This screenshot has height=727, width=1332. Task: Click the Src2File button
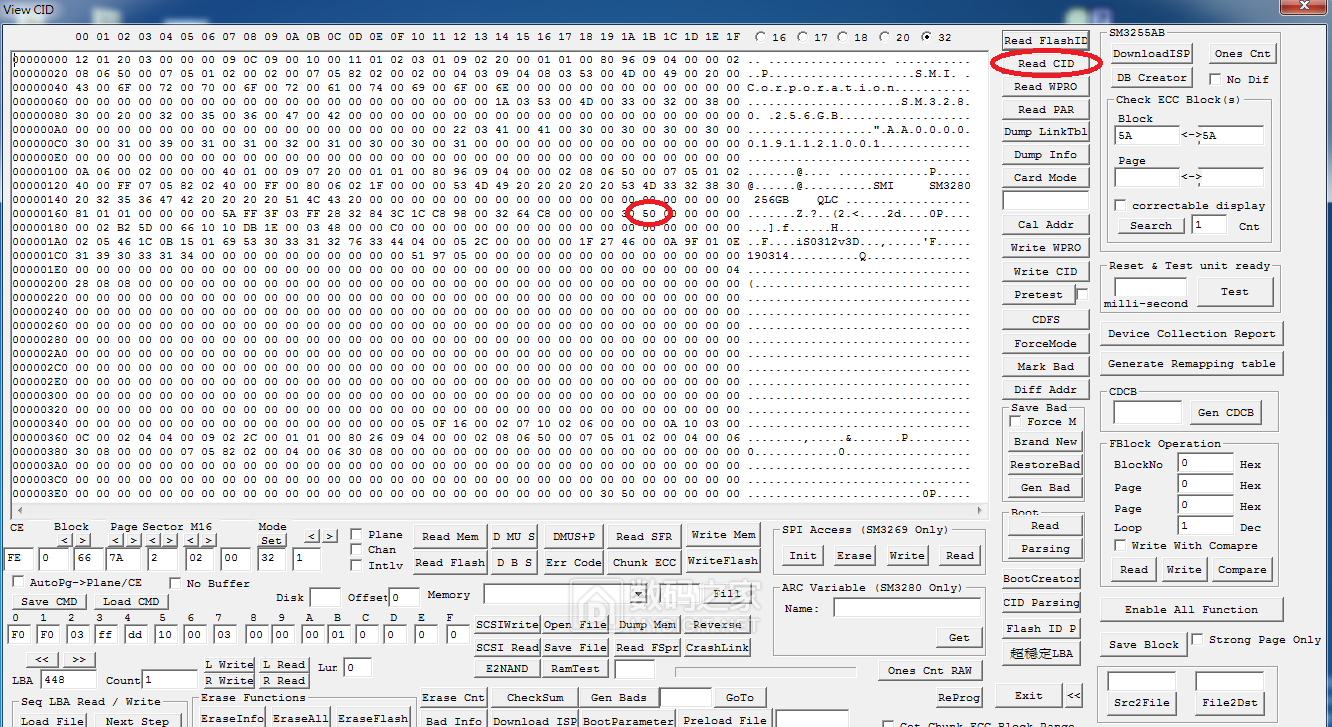pyautogui.click(x=1141, y=702)
